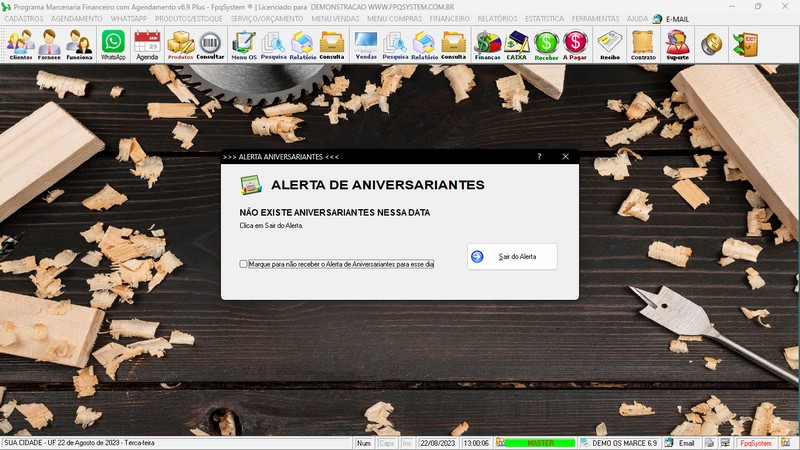Launch the WhatsApp toolbar icon

tap(113, 44)
